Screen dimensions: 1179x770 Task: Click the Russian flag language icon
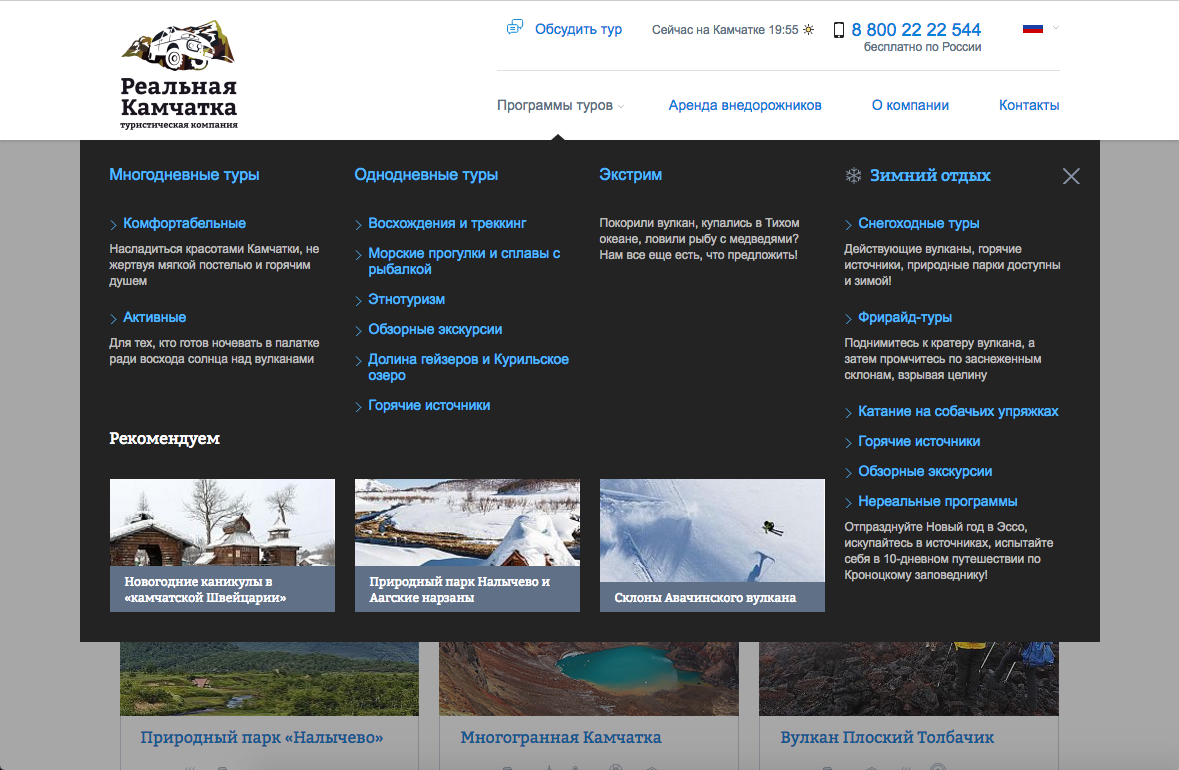coord(1032,29)
